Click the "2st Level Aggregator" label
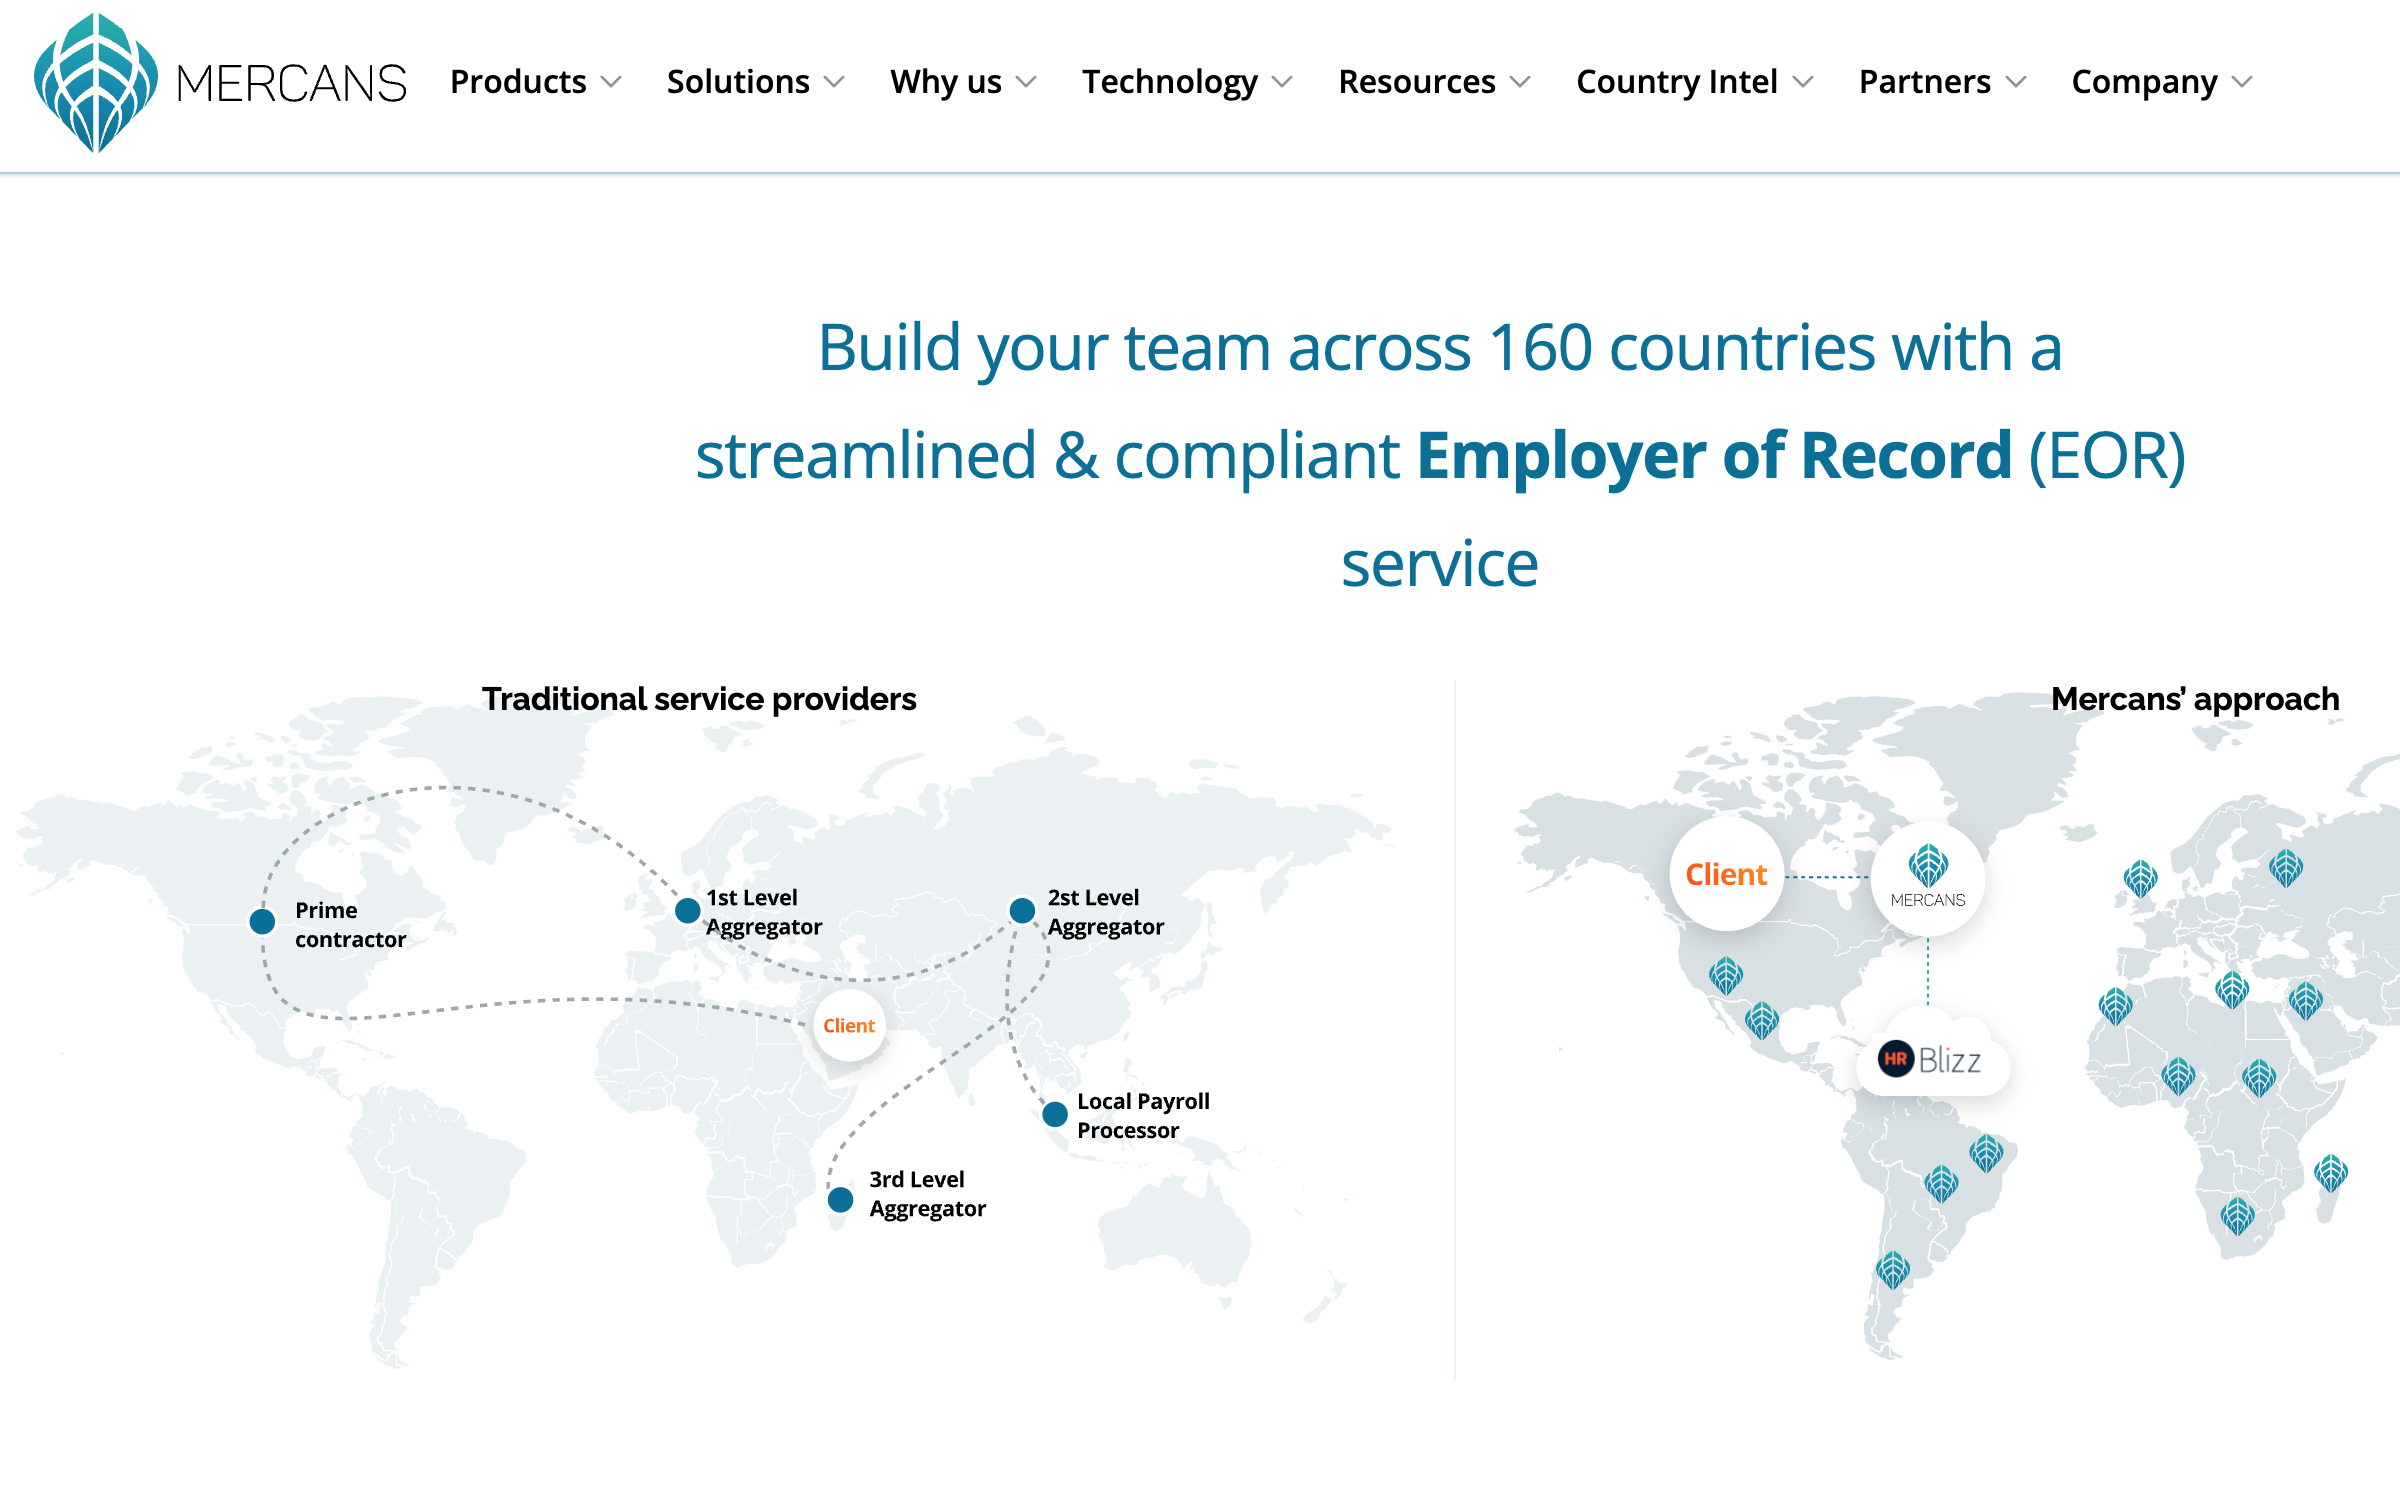 coord(1106,912)
